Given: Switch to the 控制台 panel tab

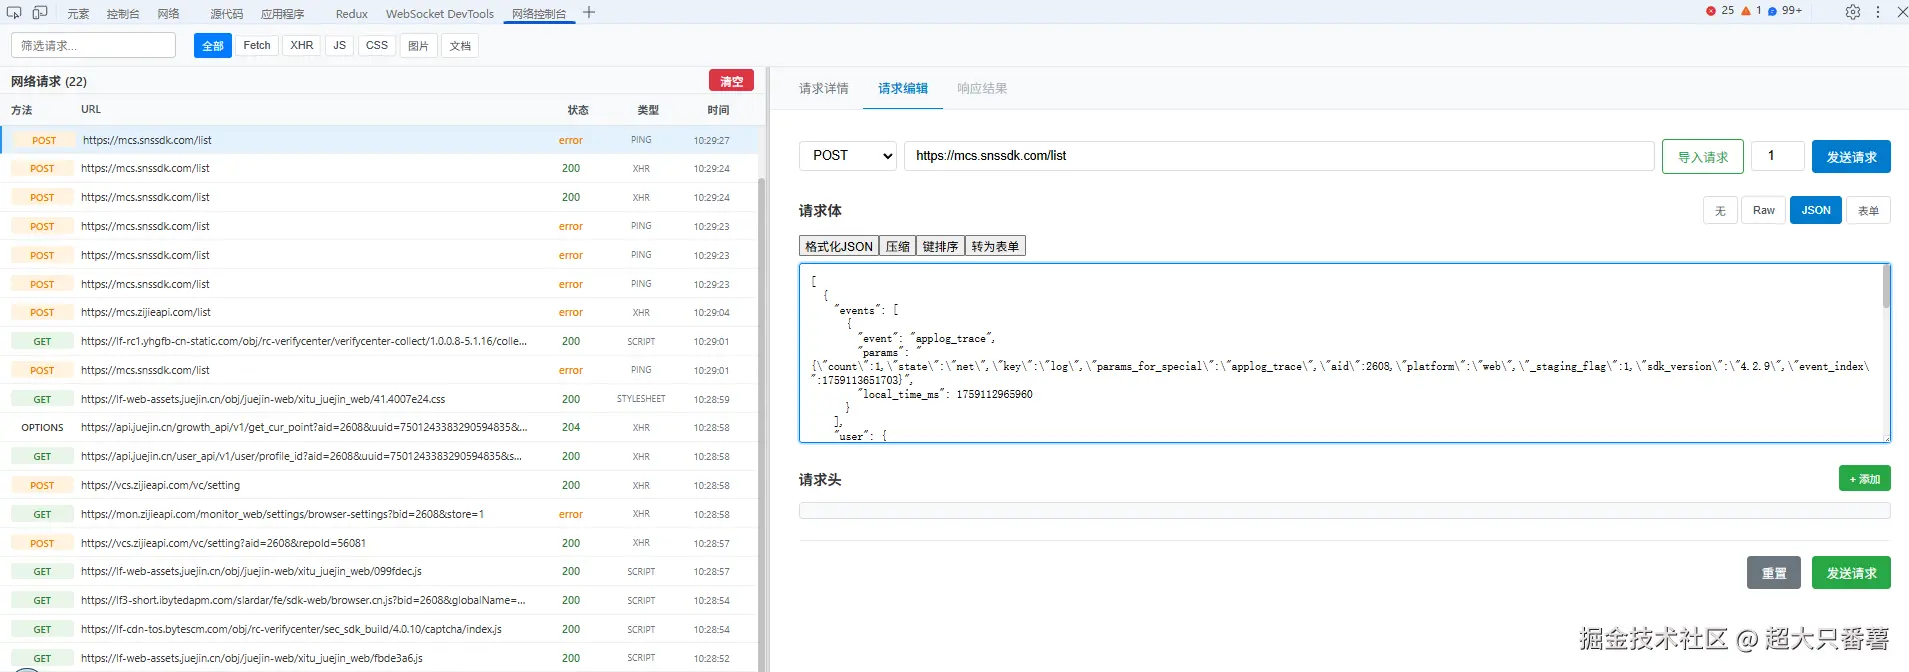Looking at the screenshot, I should [x=123, y=14].
